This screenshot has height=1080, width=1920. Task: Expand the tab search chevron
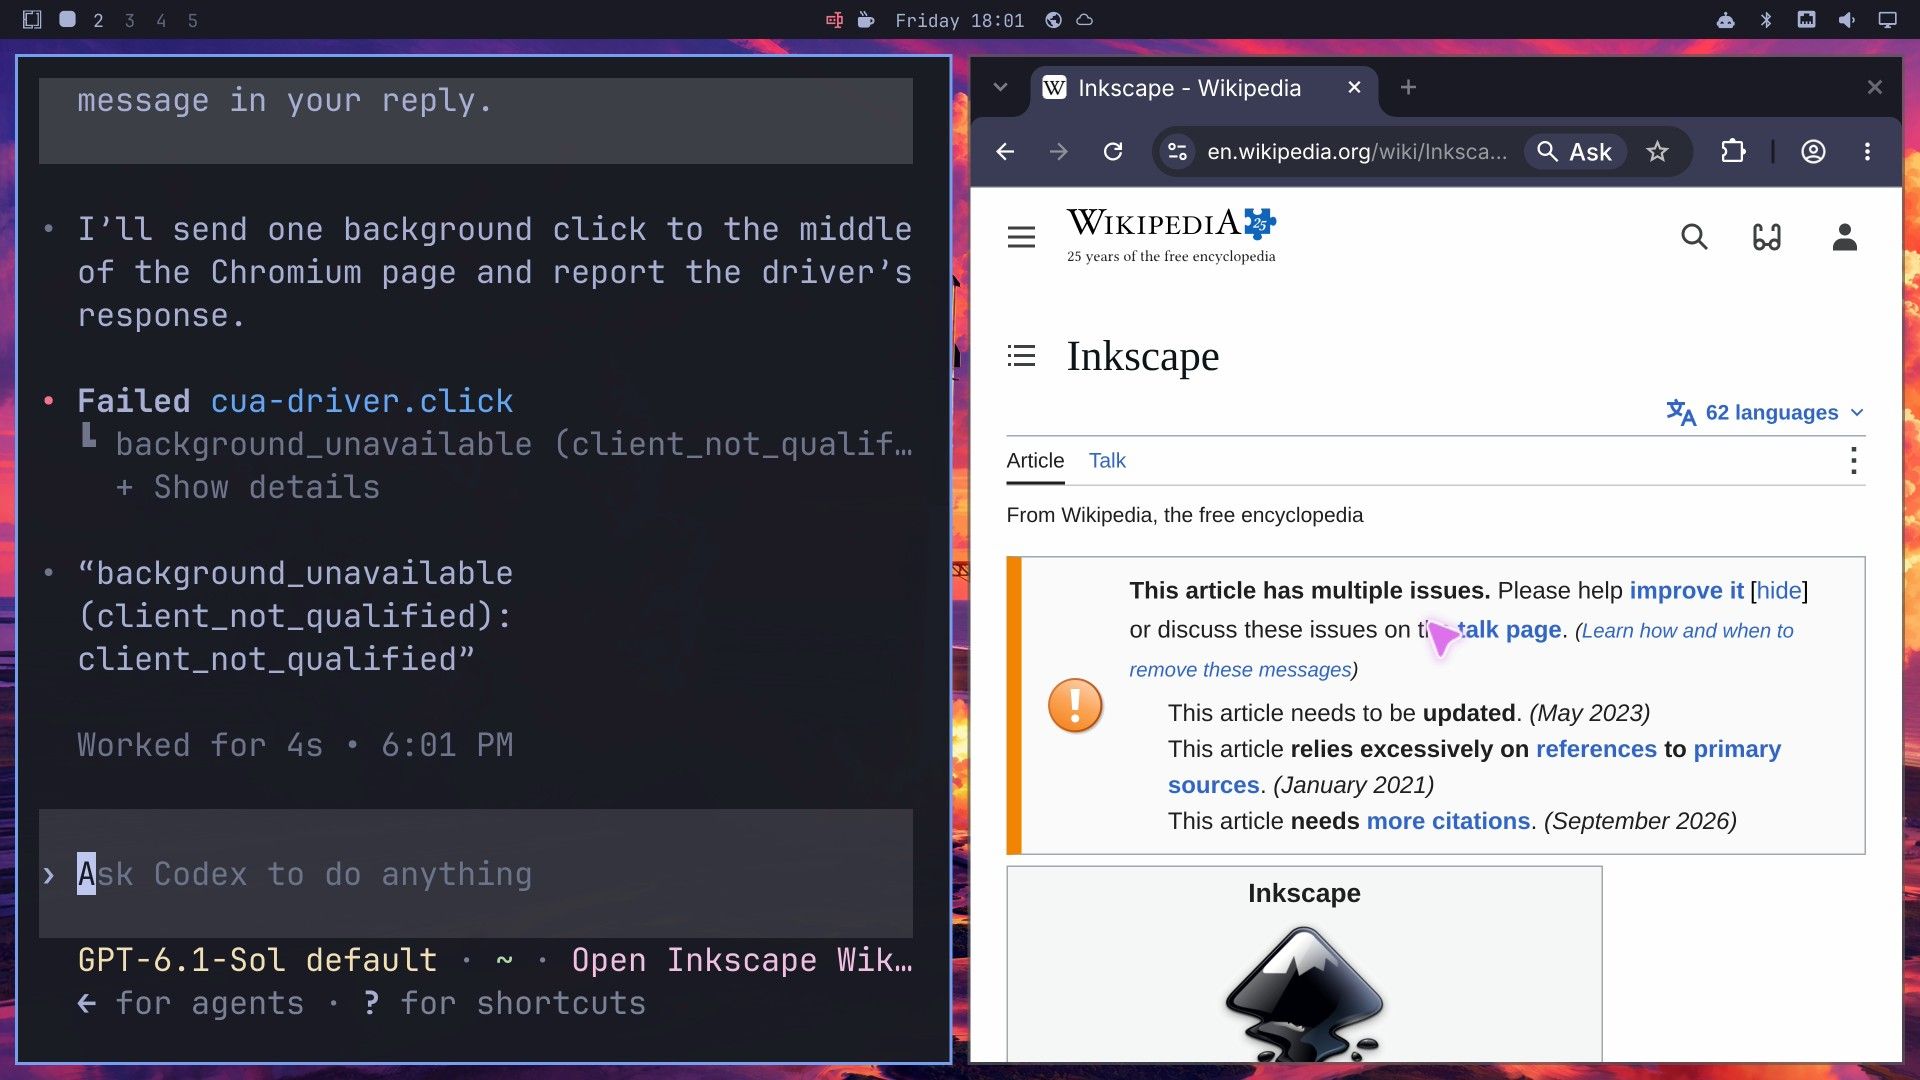pos(1000,88)
